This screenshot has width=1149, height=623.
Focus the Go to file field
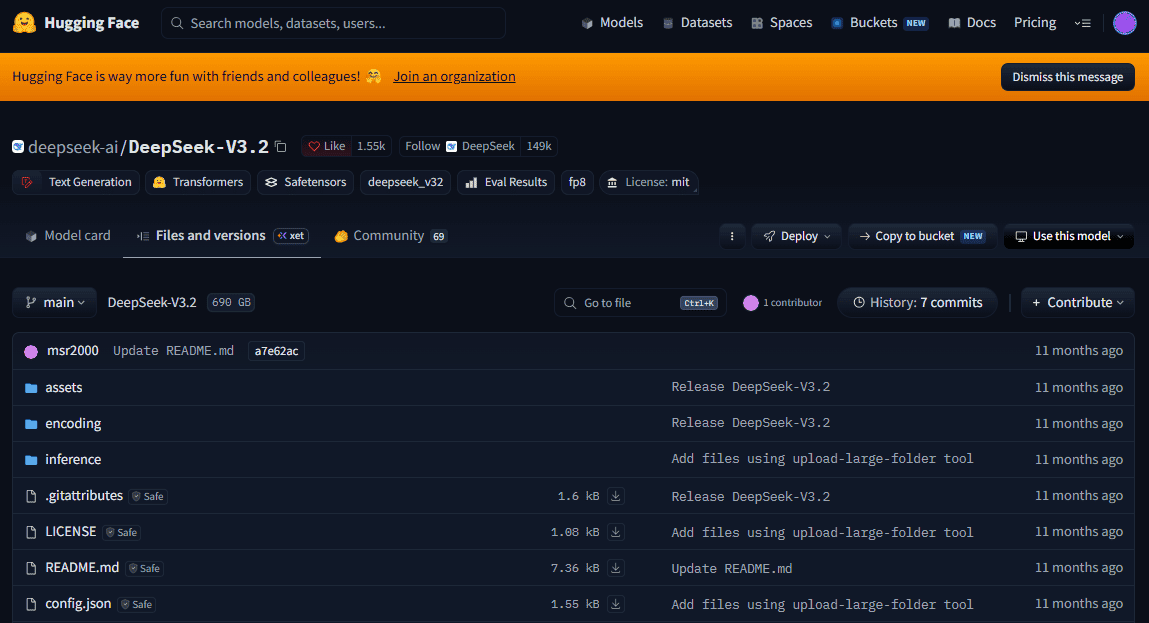[x=640, y=303]
